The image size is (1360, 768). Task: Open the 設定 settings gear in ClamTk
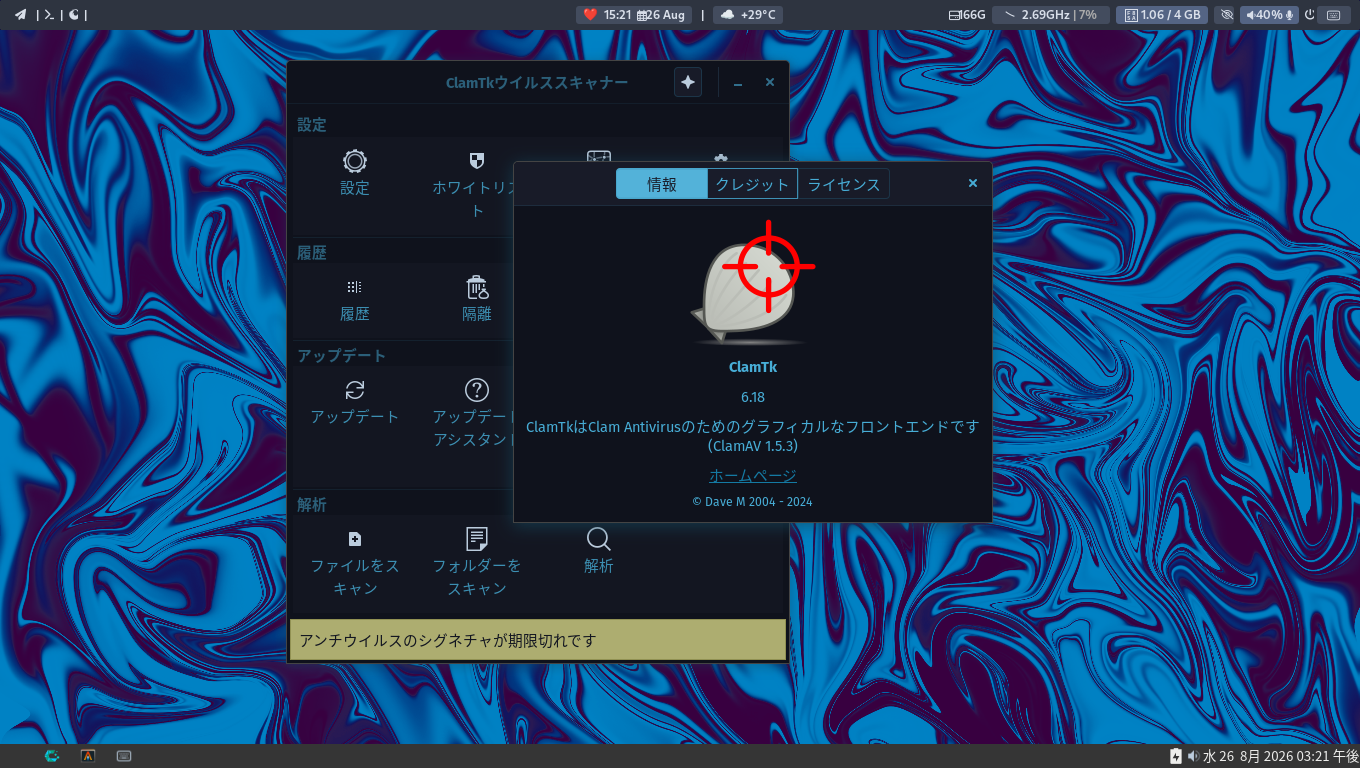click(x=355, y=161)
